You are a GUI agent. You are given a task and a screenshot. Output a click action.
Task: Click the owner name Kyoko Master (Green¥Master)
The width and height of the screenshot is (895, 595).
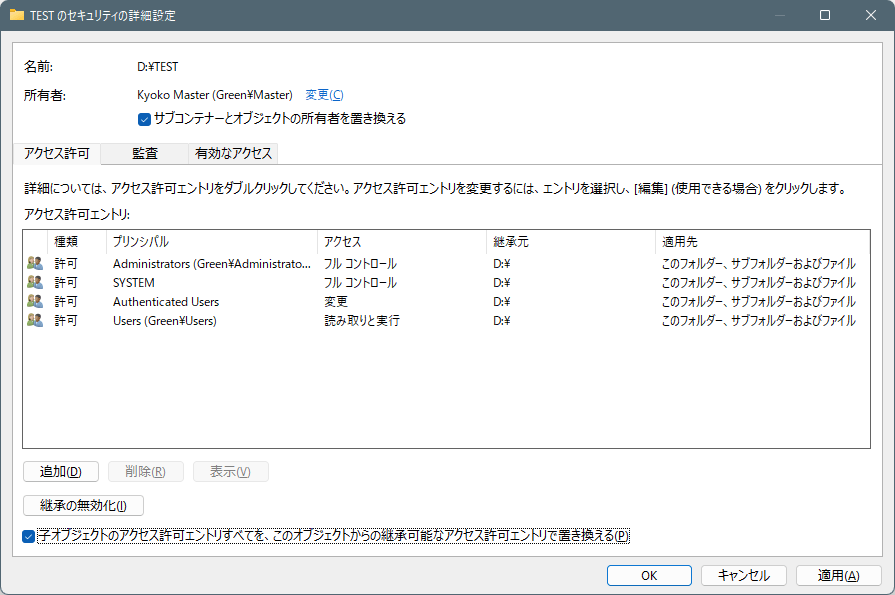(215, 95)
